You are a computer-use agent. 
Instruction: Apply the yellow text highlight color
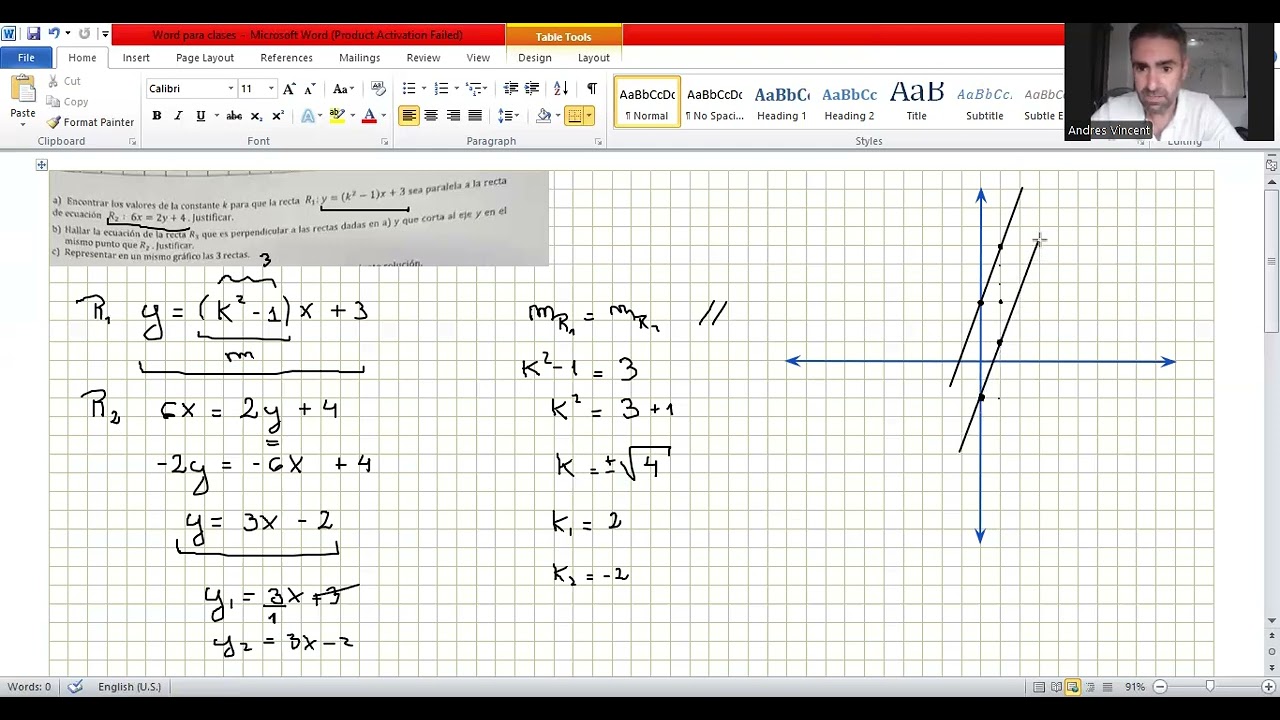pyautogui.click(x=337, y=116)
